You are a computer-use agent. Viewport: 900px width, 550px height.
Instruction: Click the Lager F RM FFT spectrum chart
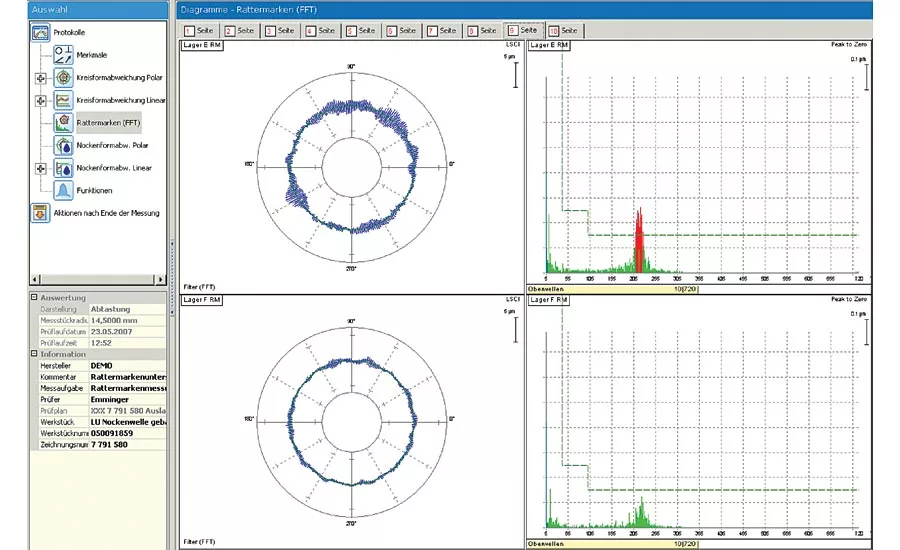click(700, 422)
